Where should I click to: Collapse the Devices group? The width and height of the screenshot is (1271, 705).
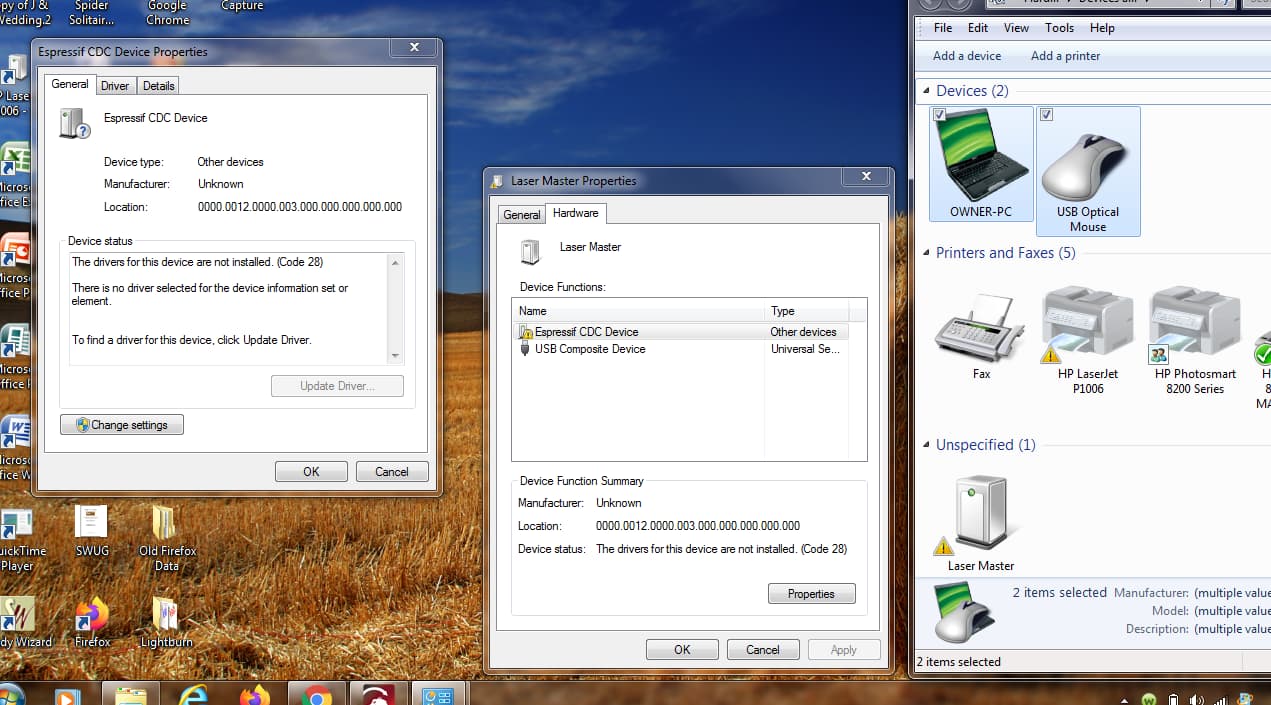point(926,91)
